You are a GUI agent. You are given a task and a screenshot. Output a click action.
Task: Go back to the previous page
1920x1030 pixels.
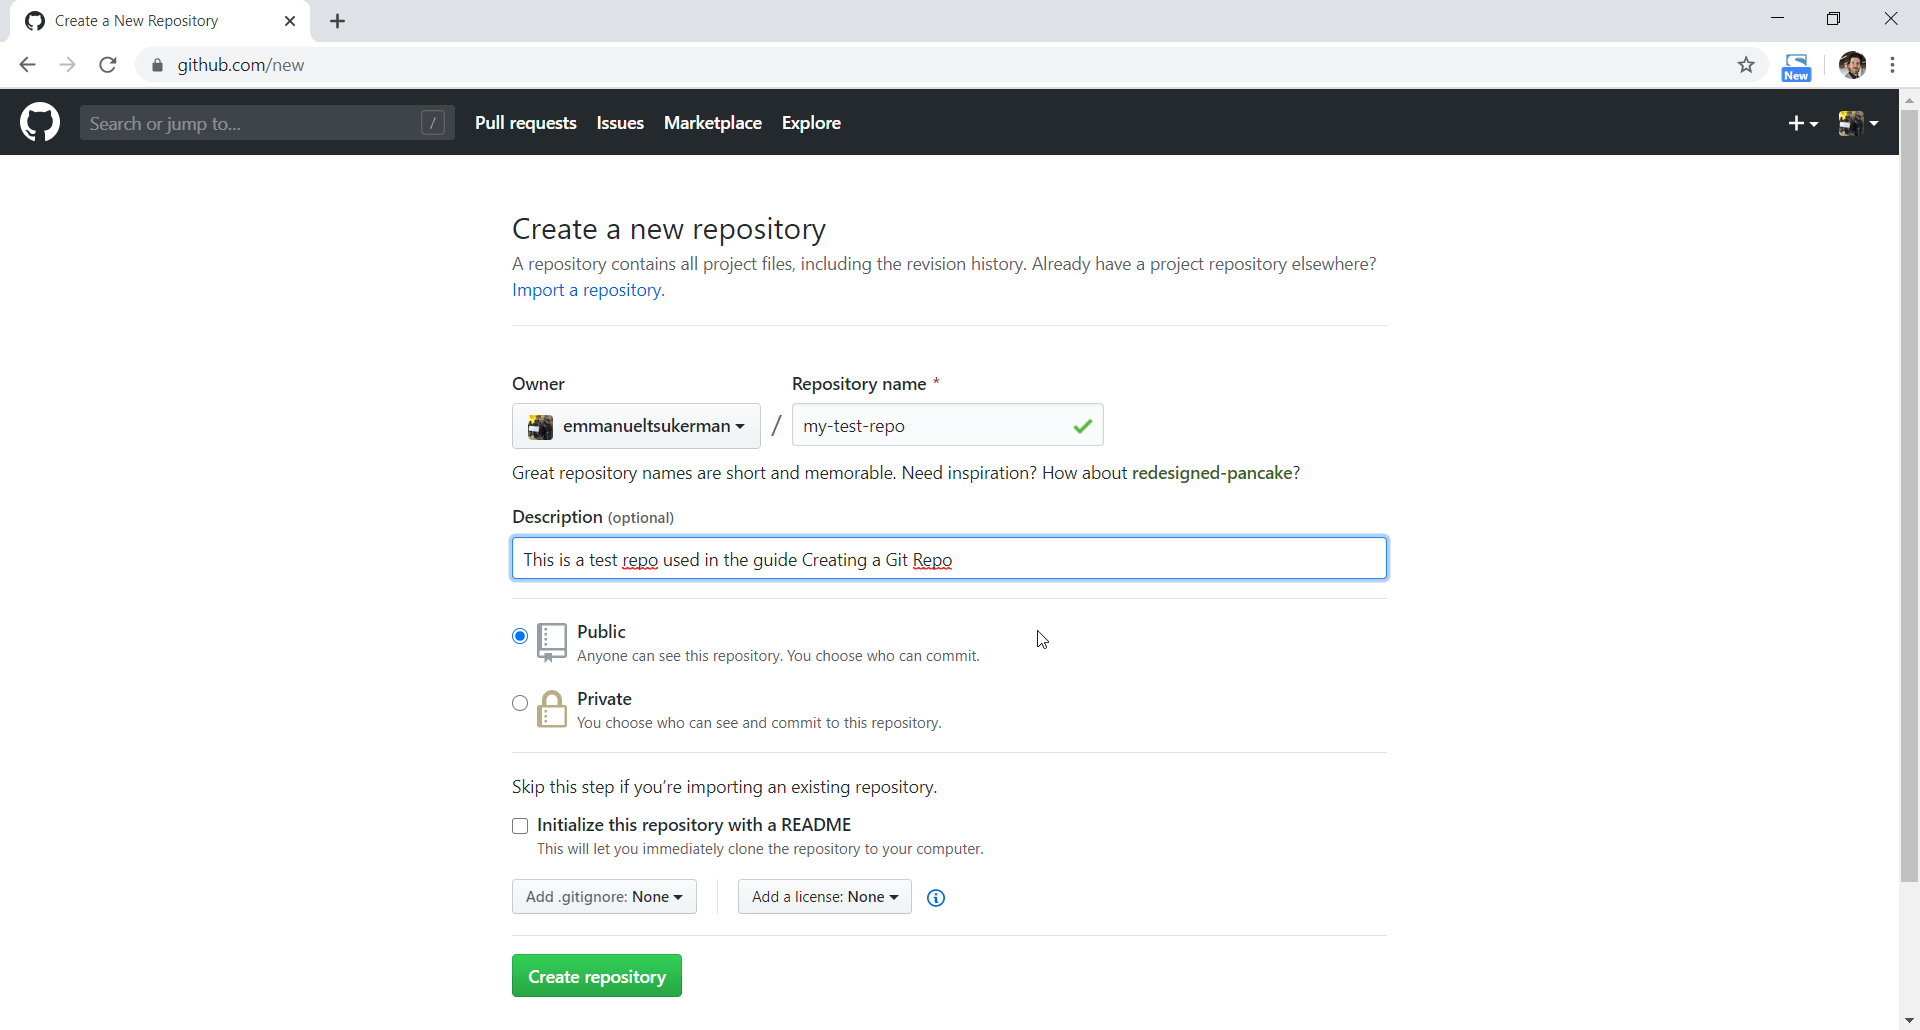click(x=28, y=65)
